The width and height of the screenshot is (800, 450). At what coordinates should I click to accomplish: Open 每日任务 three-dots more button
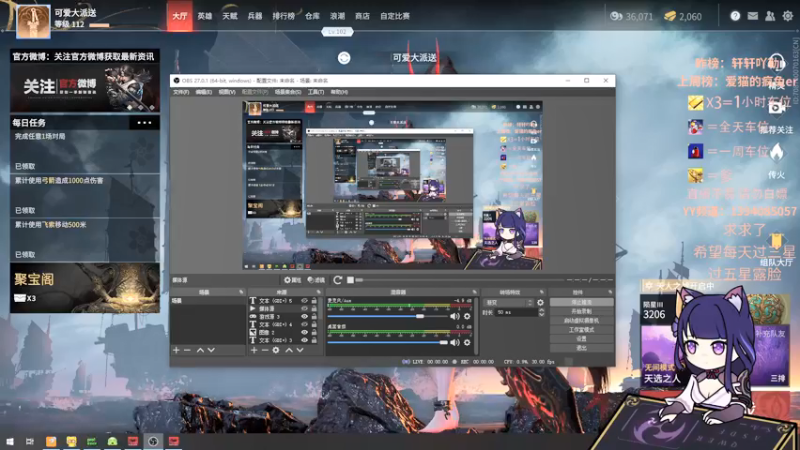(144, 123)
